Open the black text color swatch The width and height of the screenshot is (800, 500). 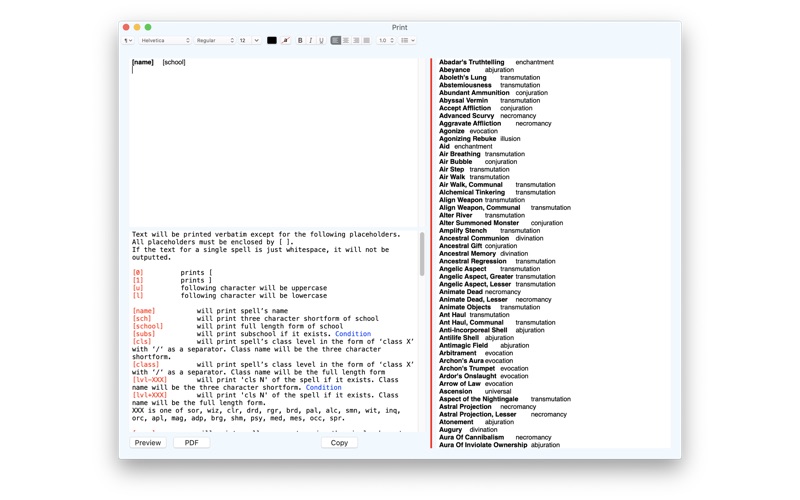[272, 40]
